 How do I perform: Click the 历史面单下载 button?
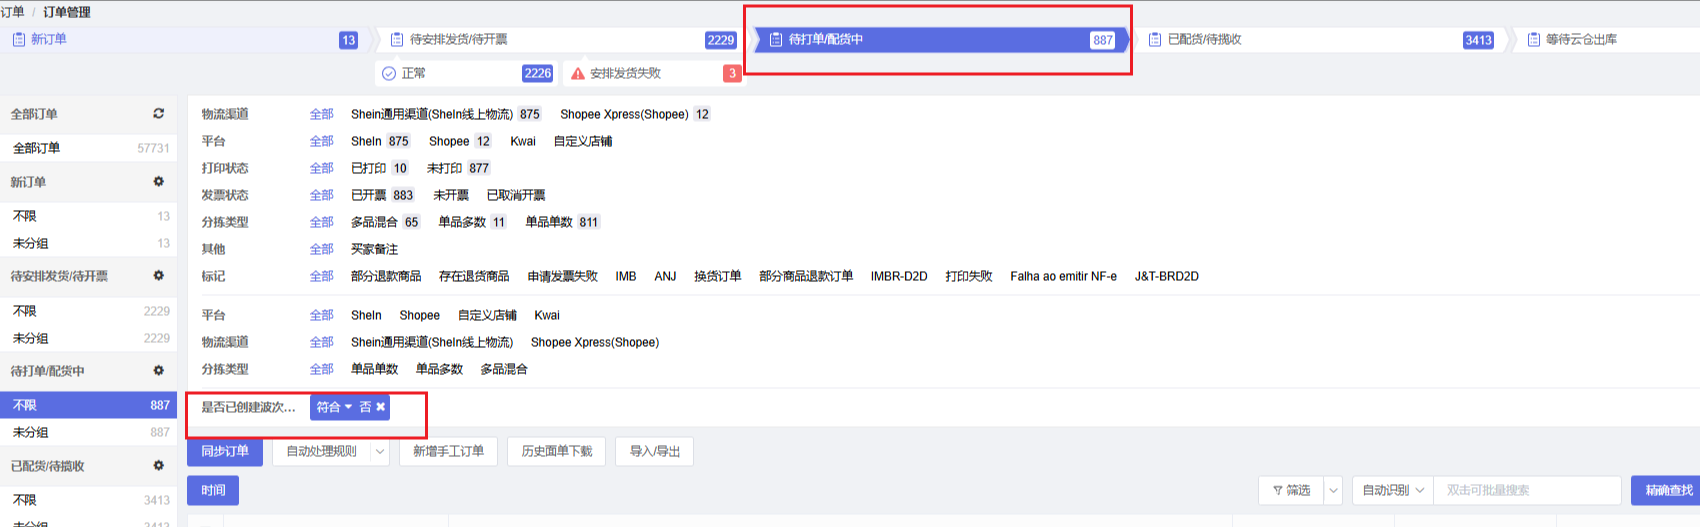[x=557, y=452]
